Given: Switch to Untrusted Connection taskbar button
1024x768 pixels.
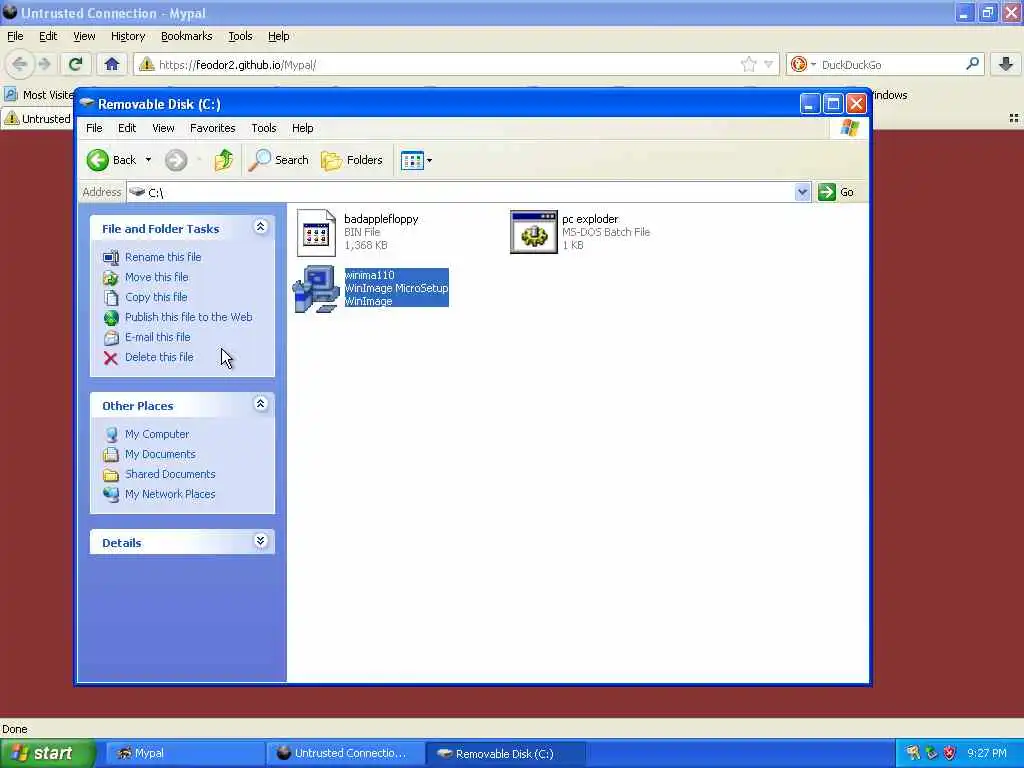Looking at the screenshot, I should tap(344, 754).
